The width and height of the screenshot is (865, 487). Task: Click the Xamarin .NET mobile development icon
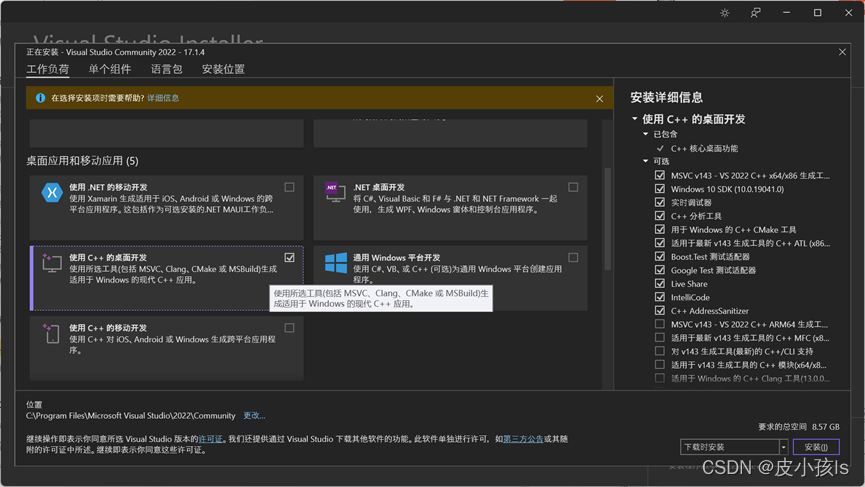pyautogui.click(x=52, y=192)
